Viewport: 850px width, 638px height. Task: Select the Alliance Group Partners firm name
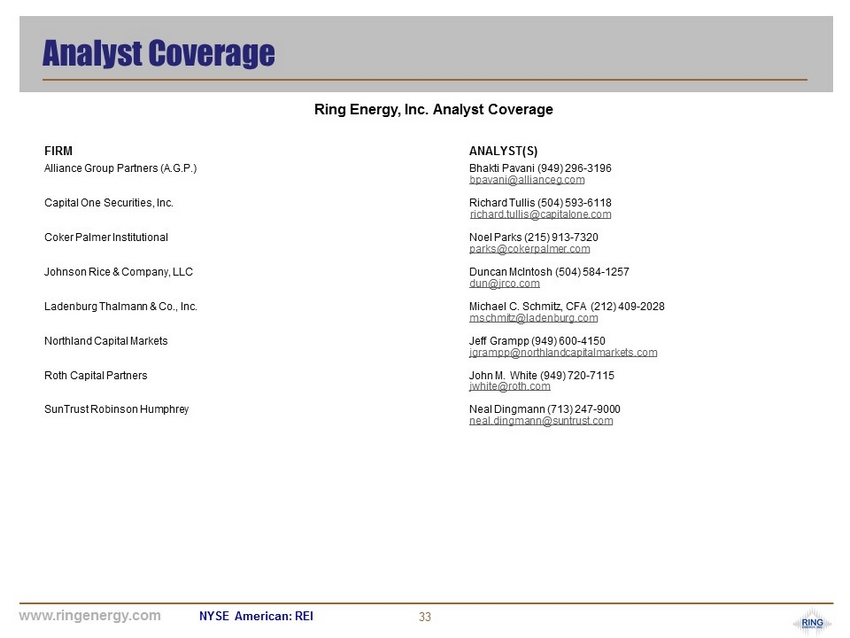click(120, 168)
